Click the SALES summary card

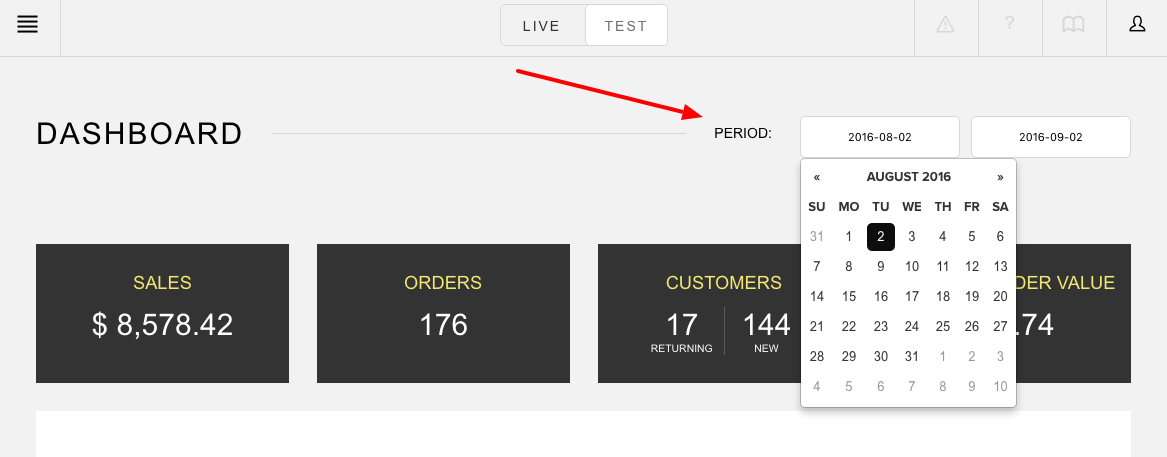click(162, 313)
